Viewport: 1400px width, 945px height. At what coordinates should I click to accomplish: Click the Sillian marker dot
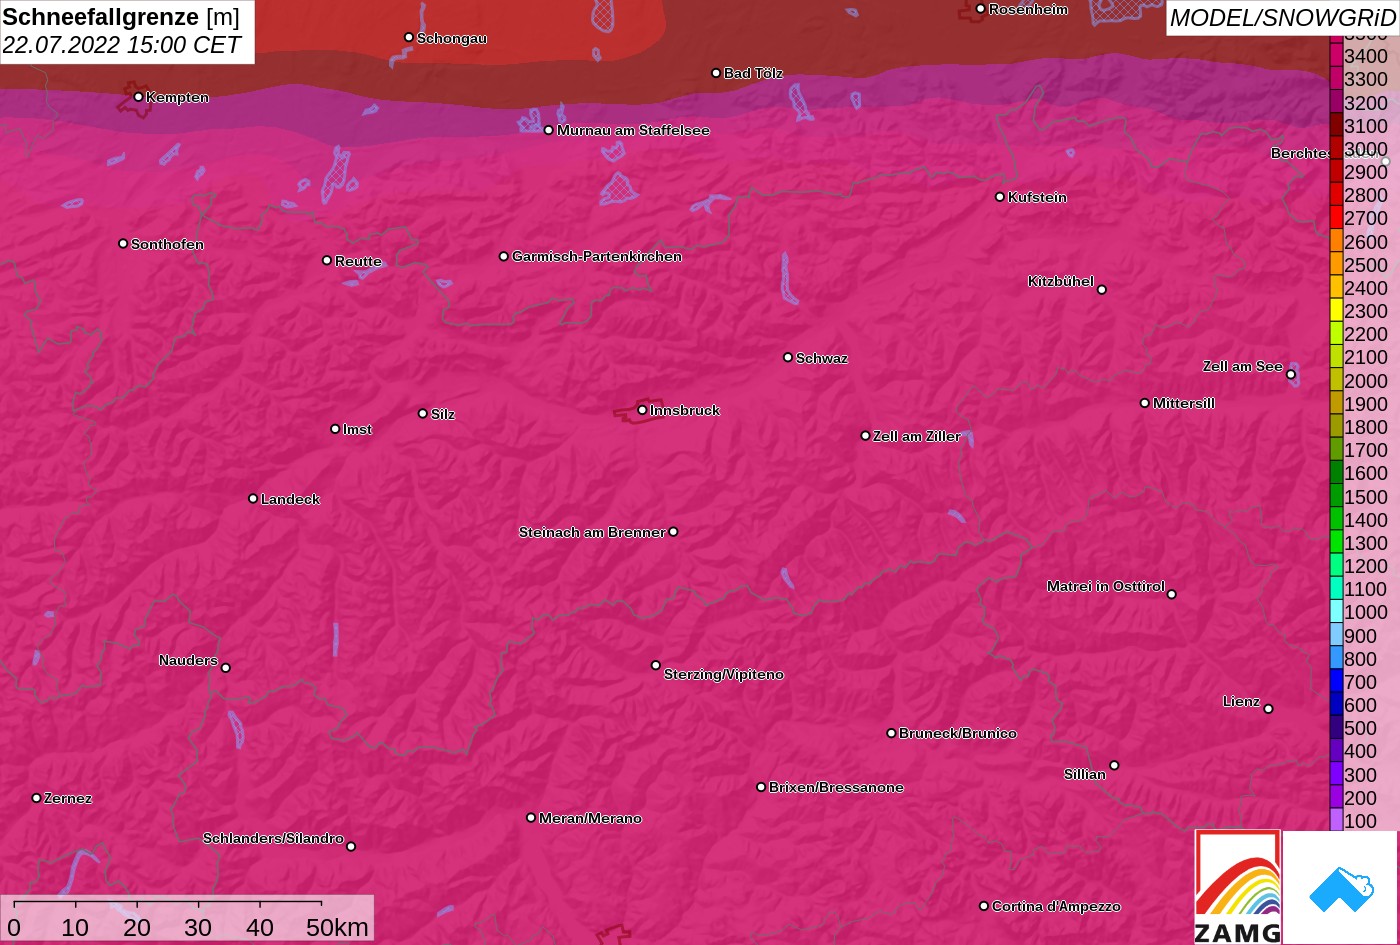[1114, 766]
